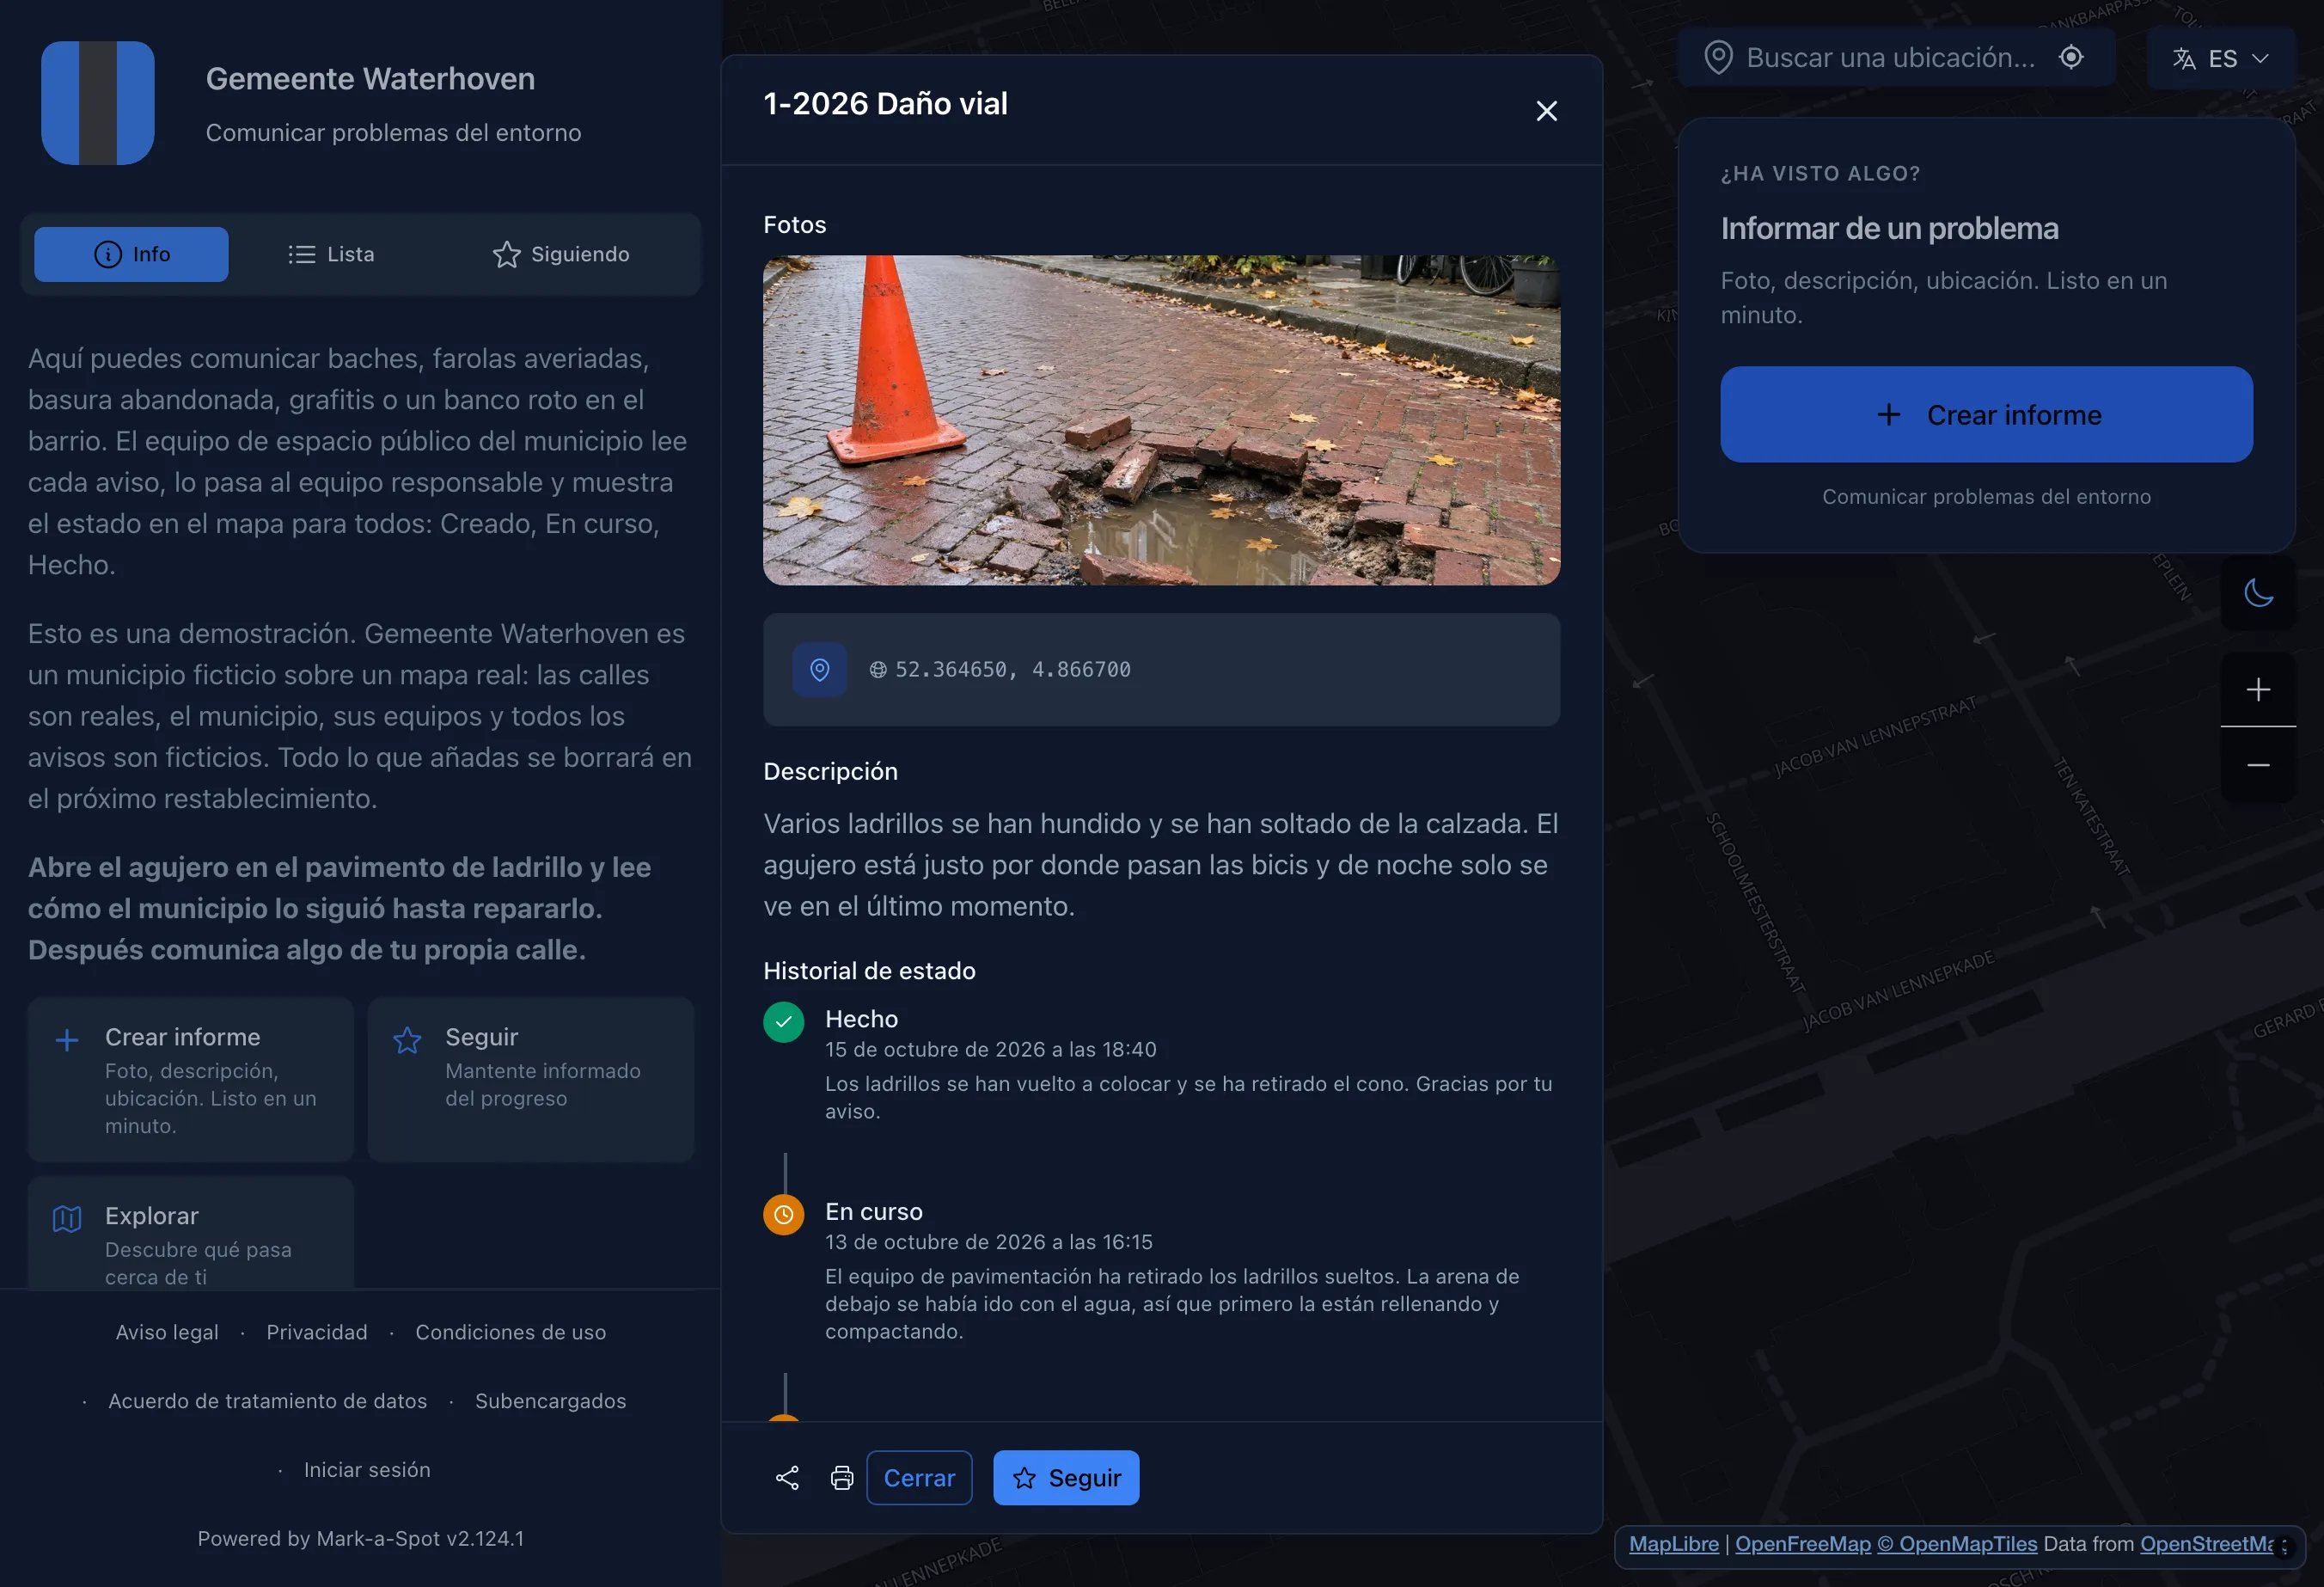Screen dimensions: 2324x1587
Task: Open the OpenFreeMap attribution link
Action: pos(1803,1544)
